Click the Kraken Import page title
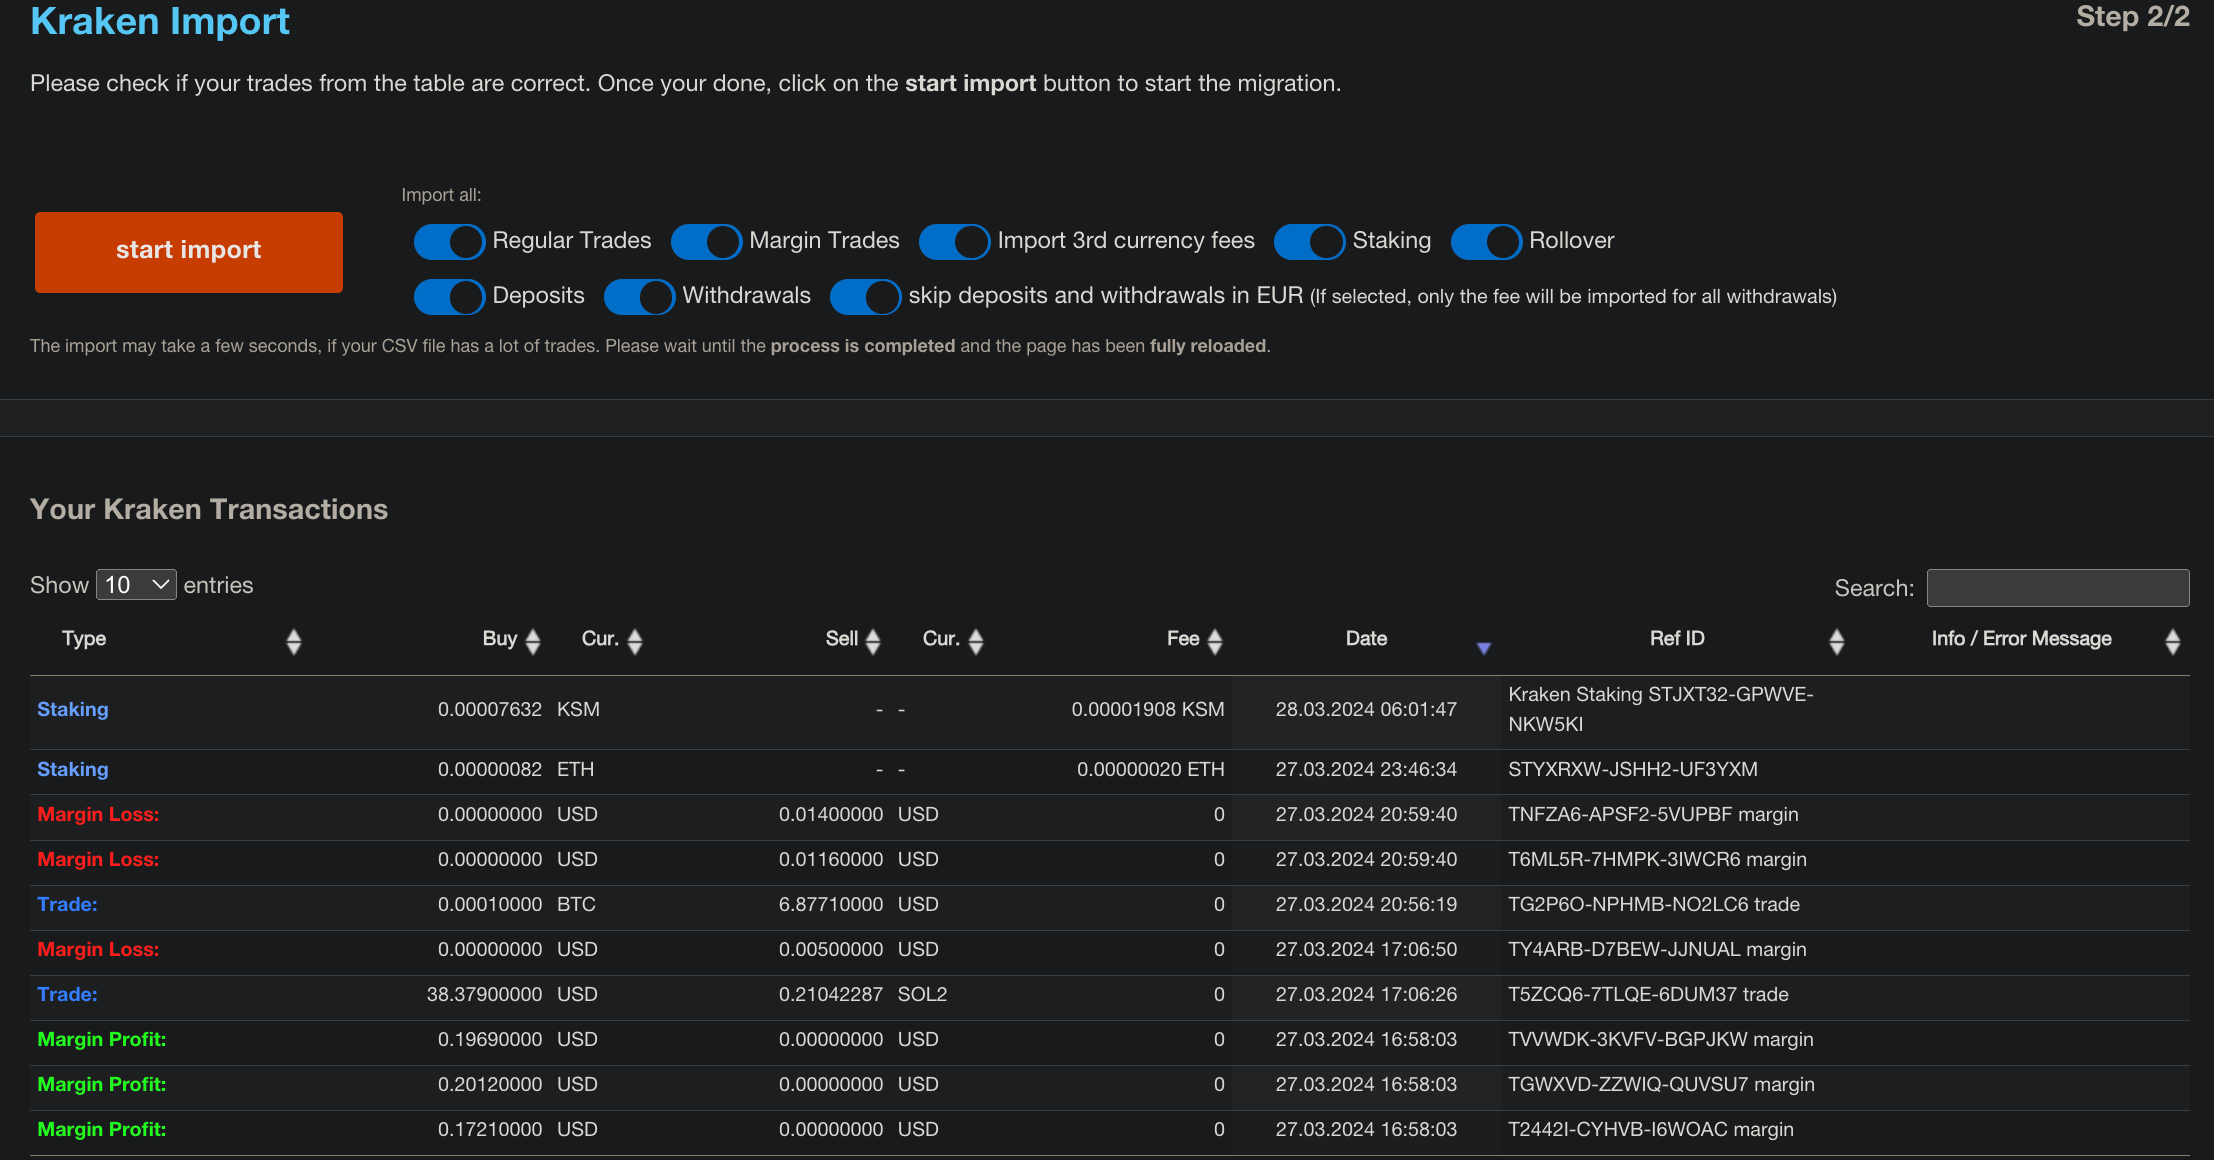Image resolution: width=2214 pixels, height=1160 pixels. 160,21
